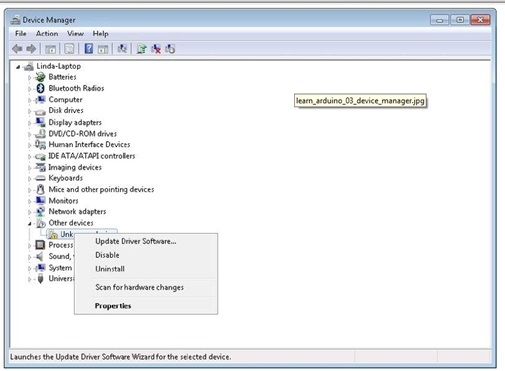
Task: Select the Monitors tree label
Action: pyautogui.click(x=63, y=201)
